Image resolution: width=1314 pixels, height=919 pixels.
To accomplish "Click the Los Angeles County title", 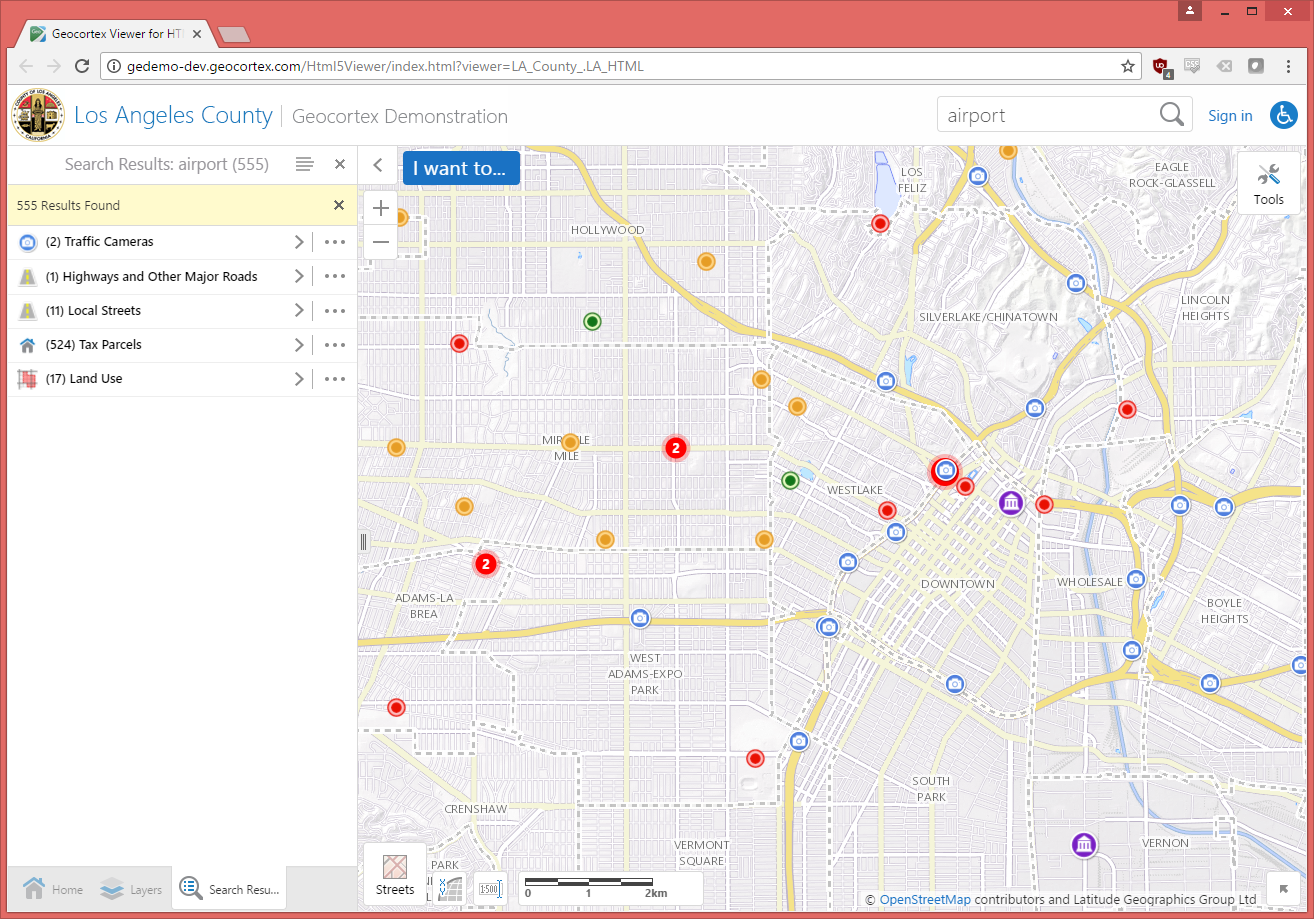I will pos(173,115).
